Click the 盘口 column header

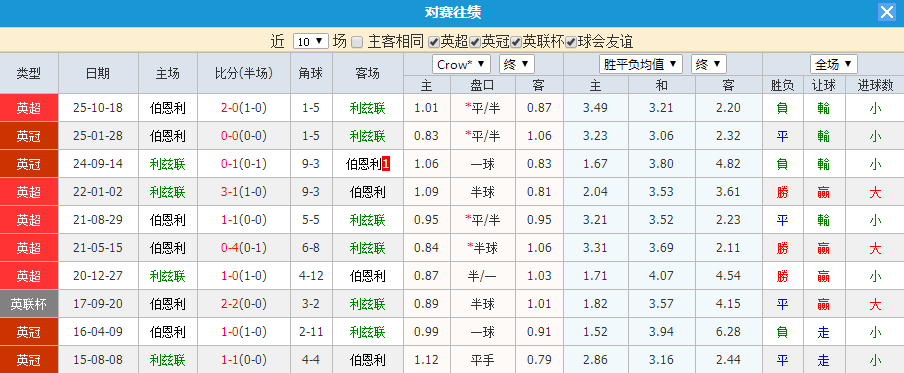[x=483, y=85]
